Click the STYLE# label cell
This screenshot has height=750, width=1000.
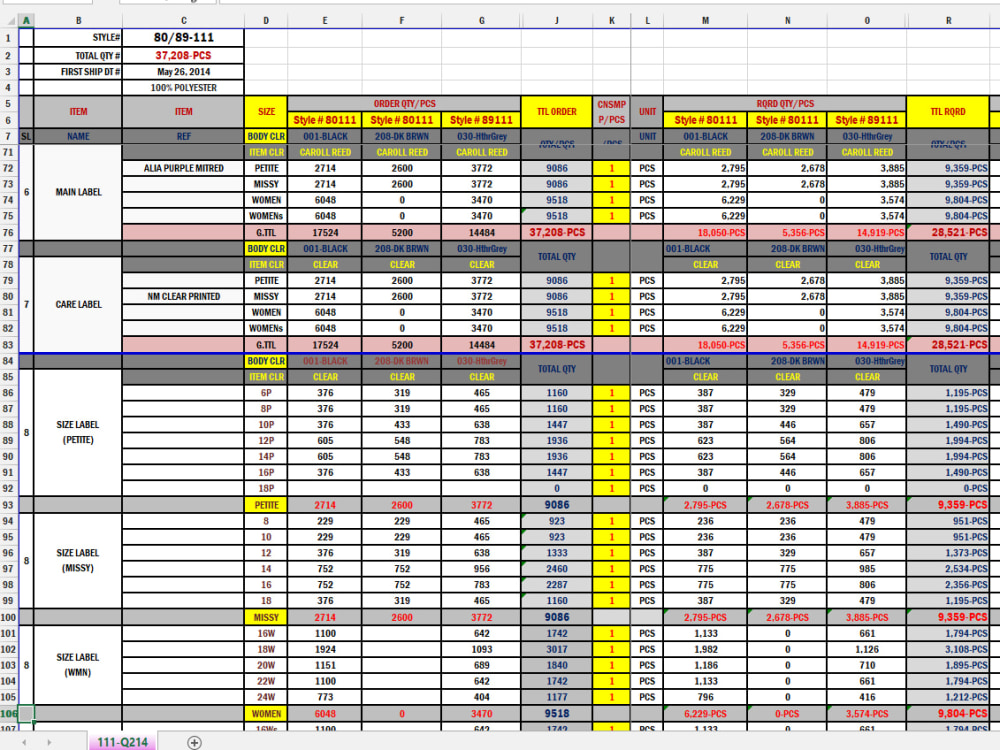click(78, 38)
